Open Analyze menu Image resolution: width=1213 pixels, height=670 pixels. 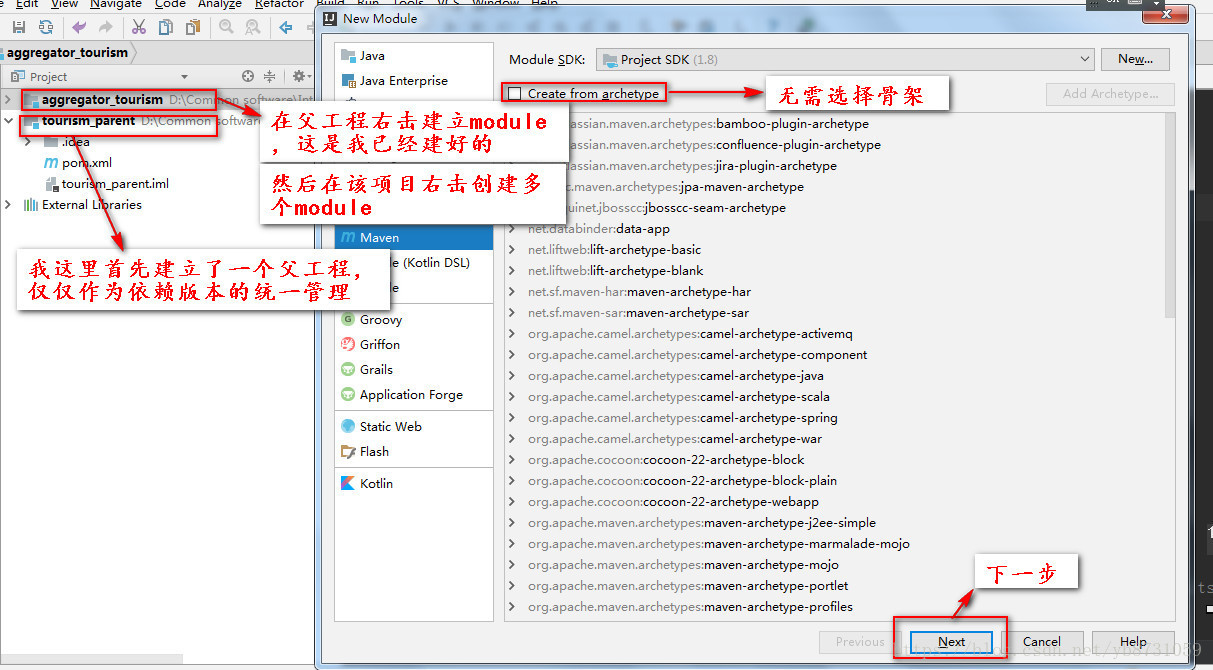coord(220,4)
